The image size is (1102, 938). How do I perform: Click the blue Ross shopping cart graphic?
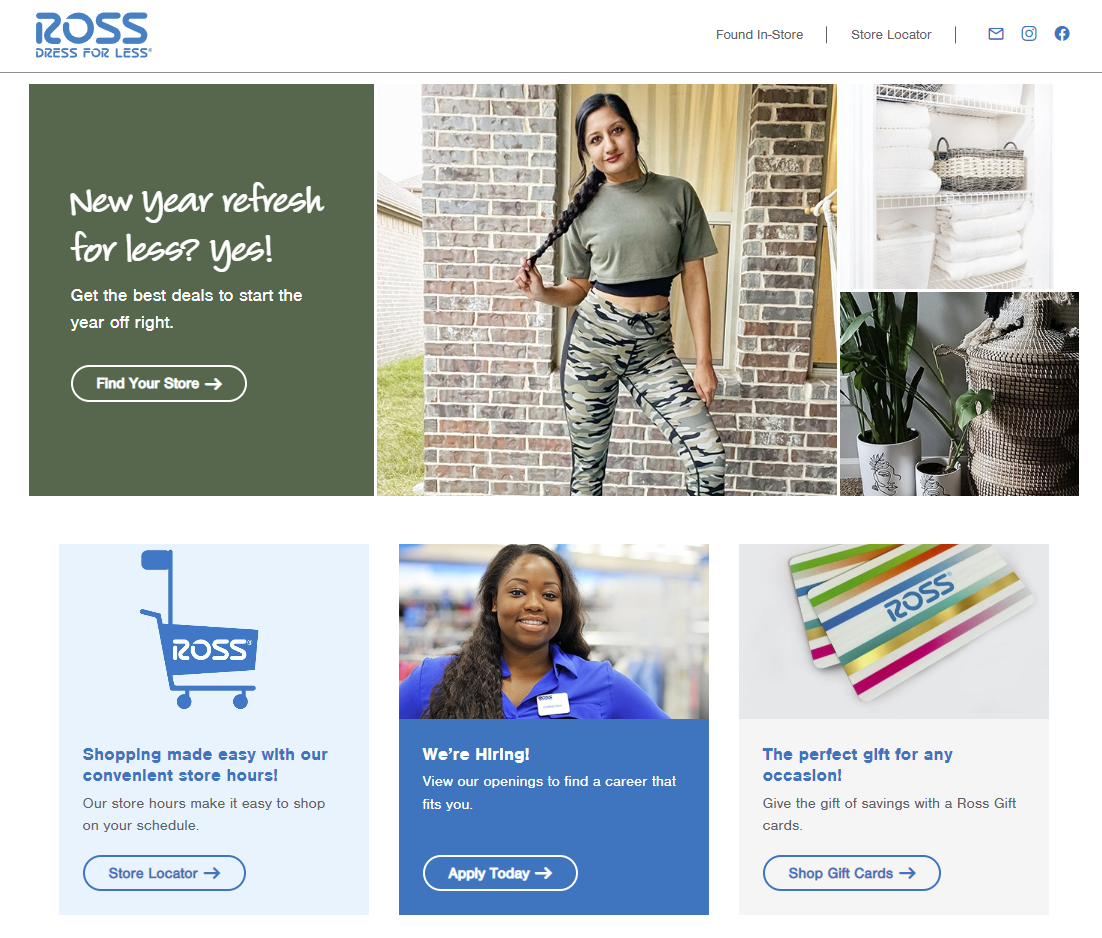click(199, 629)
